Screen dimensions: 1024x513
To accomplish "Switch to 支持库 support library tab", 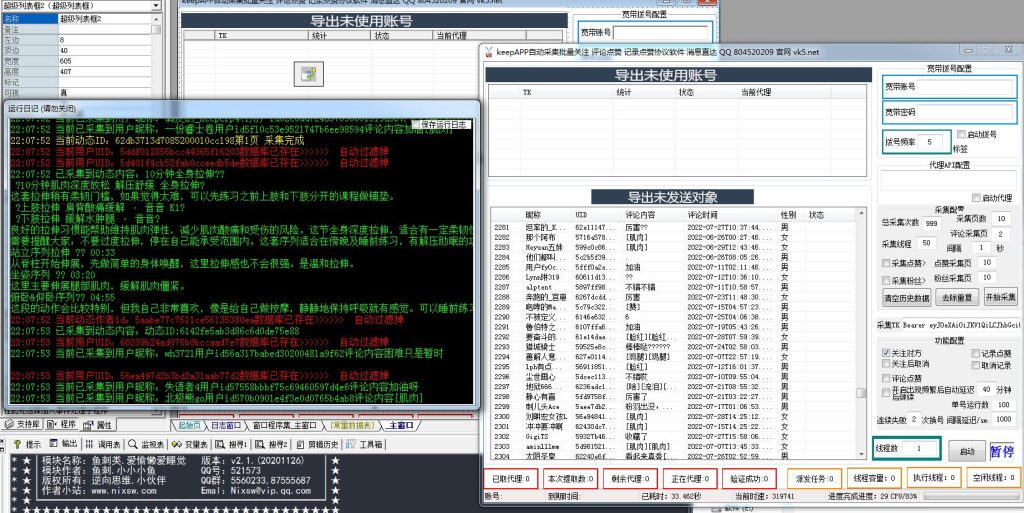I will pos(22,425).
